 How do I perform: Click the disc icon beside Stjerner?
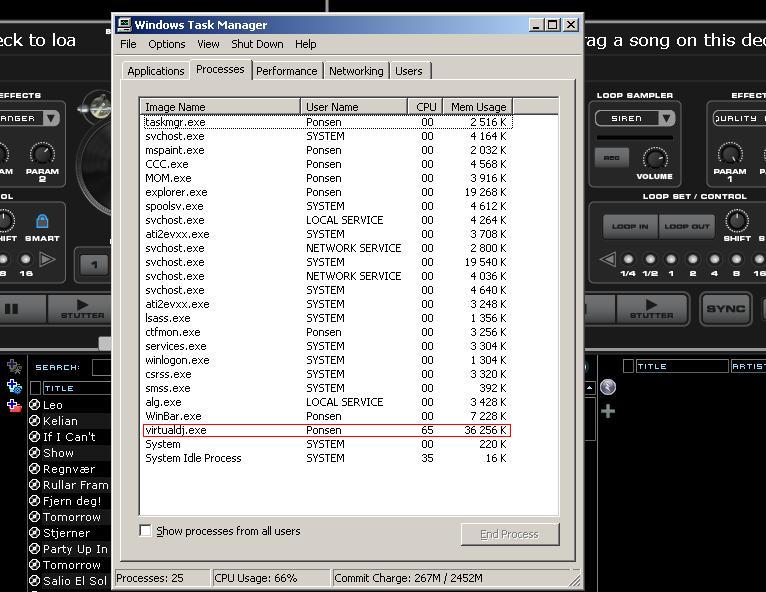[x=34, y=532]
